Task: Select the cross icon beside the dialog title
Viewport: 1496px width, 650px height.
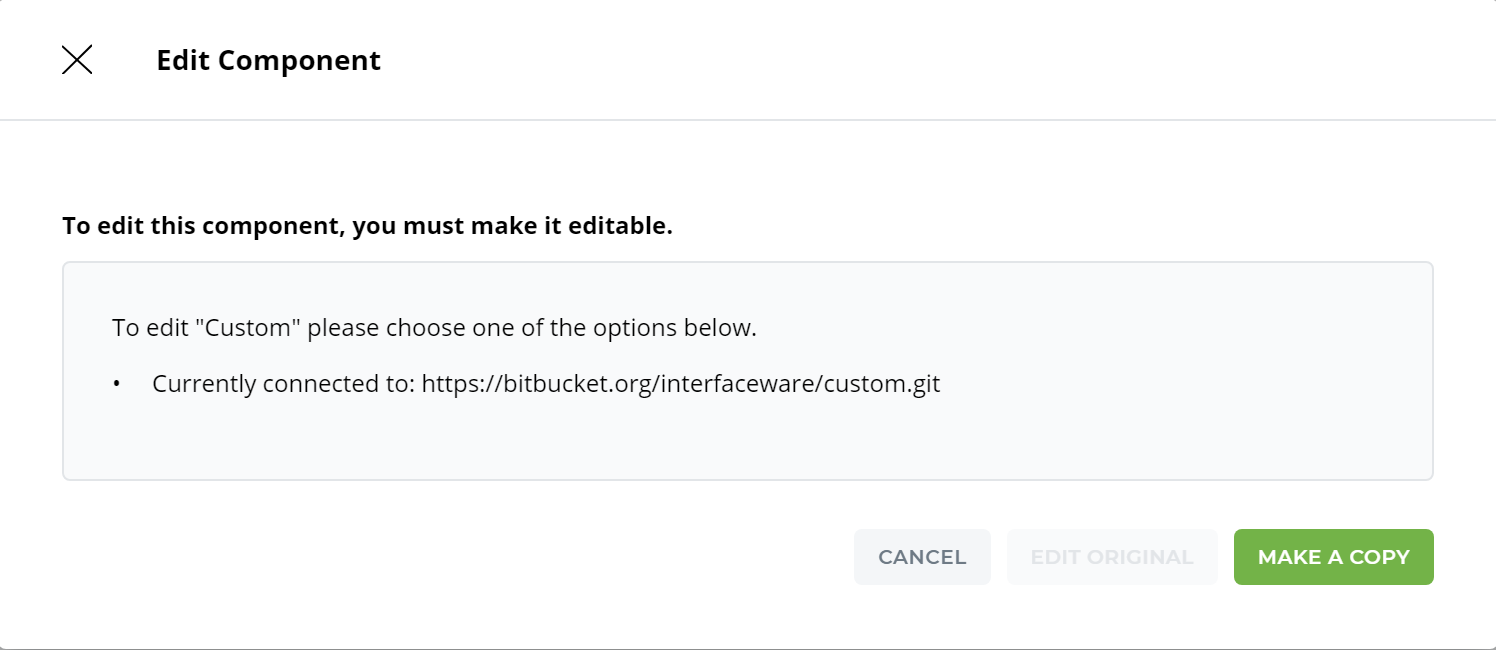Action: tap(77, 60)
